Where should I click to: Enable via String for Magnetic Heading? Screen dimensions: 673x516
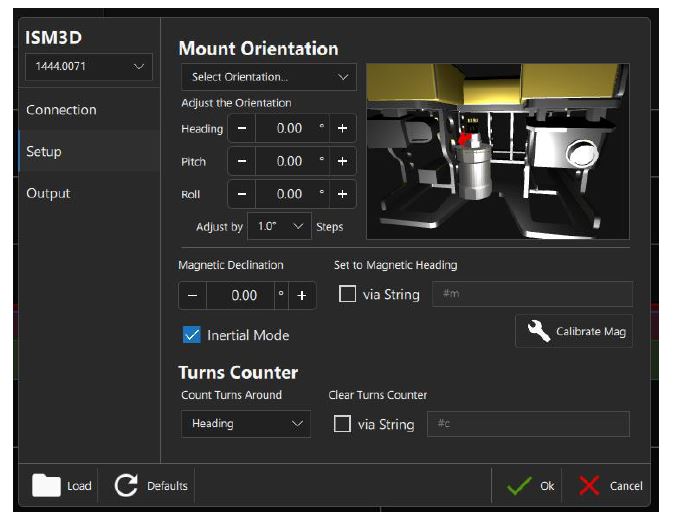click(347, 295)
